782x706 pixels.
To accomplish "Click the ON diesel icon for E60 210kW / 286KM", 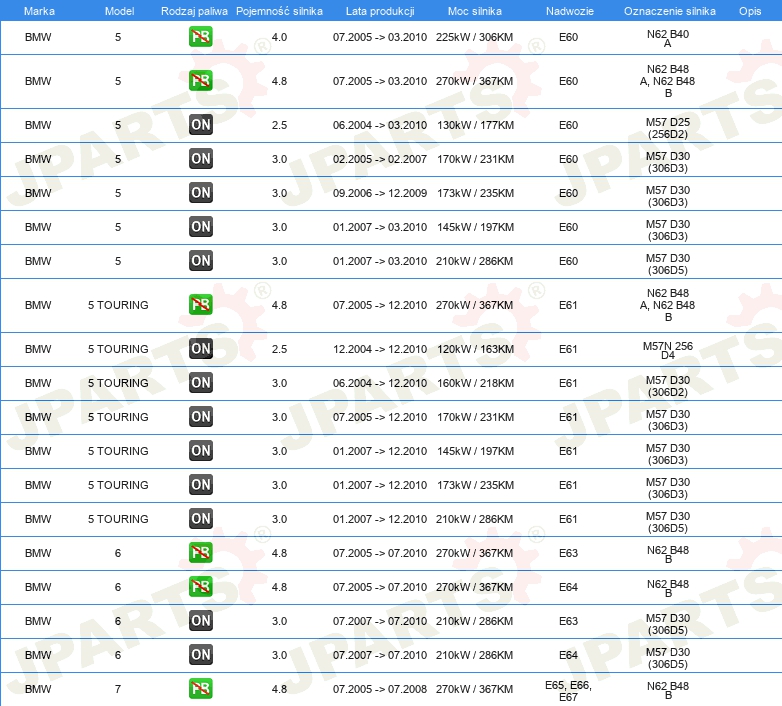I will coord(201,261).
